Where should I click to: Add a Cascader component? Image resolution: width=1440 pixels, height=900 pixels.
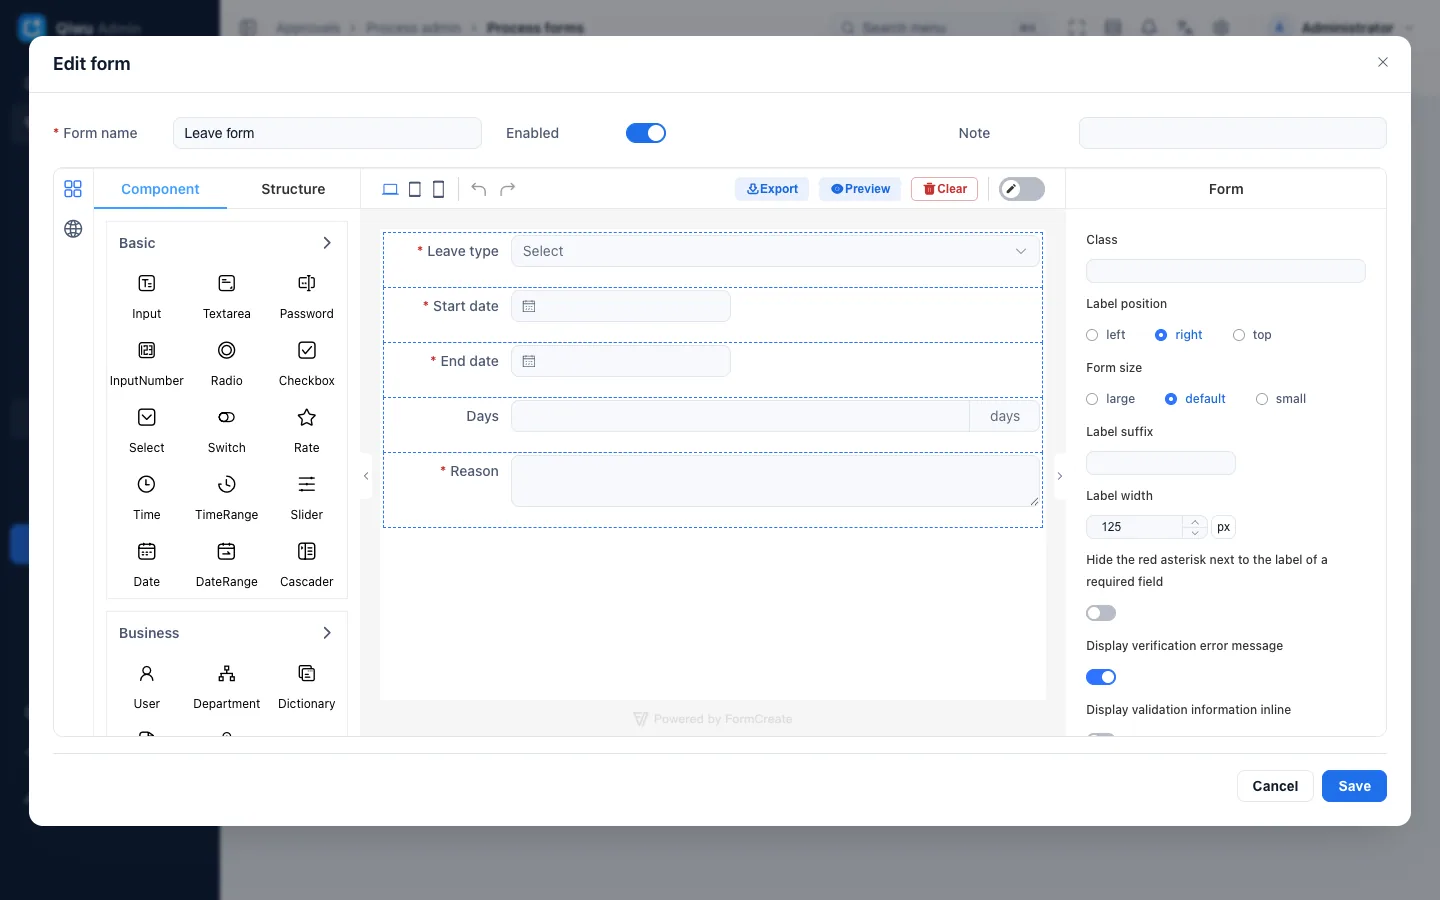coord(307,564)
